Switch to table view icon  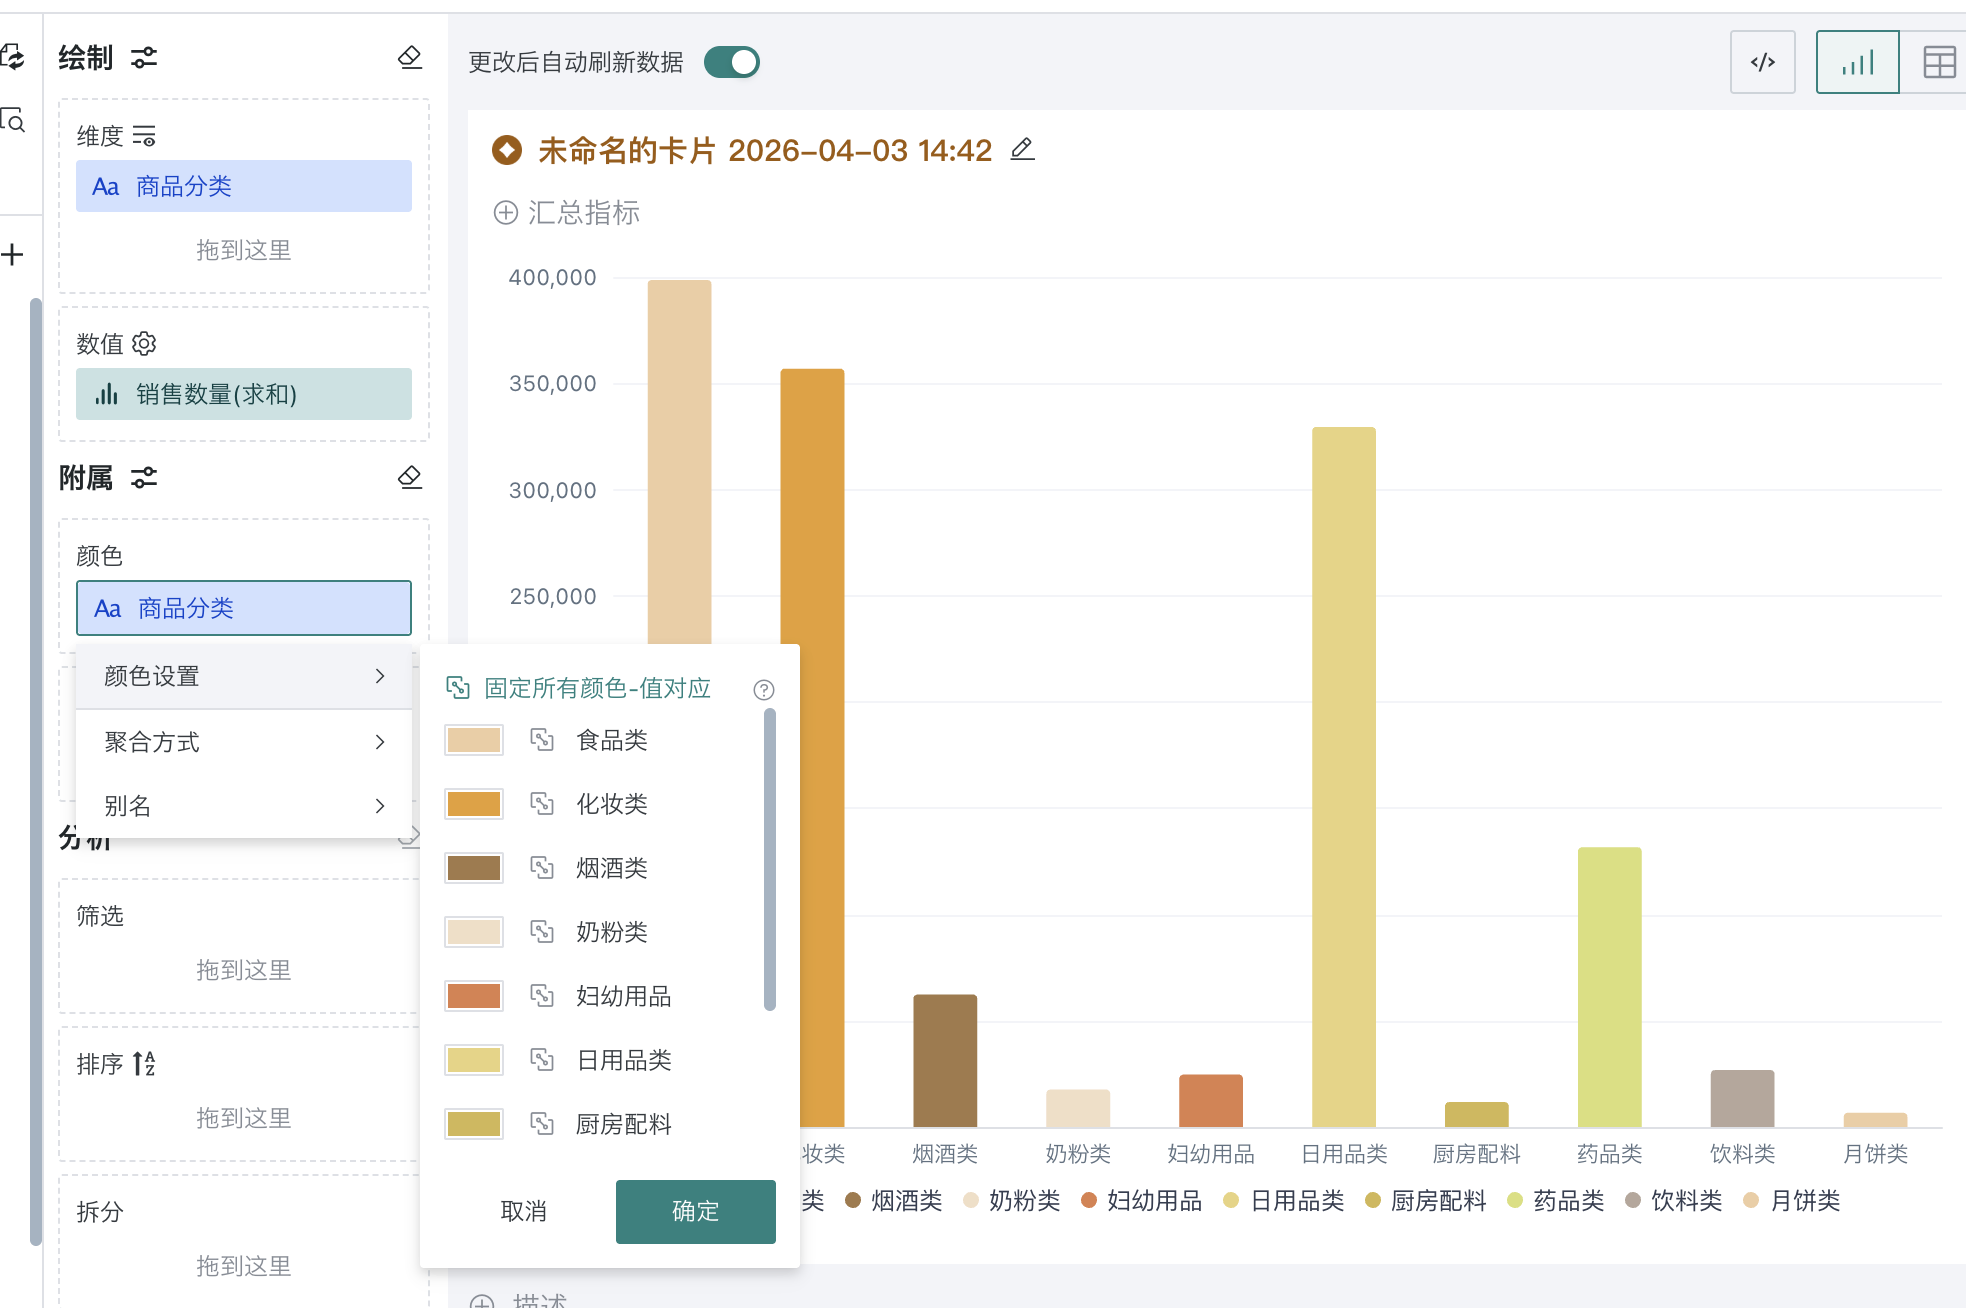(1939, 62)
